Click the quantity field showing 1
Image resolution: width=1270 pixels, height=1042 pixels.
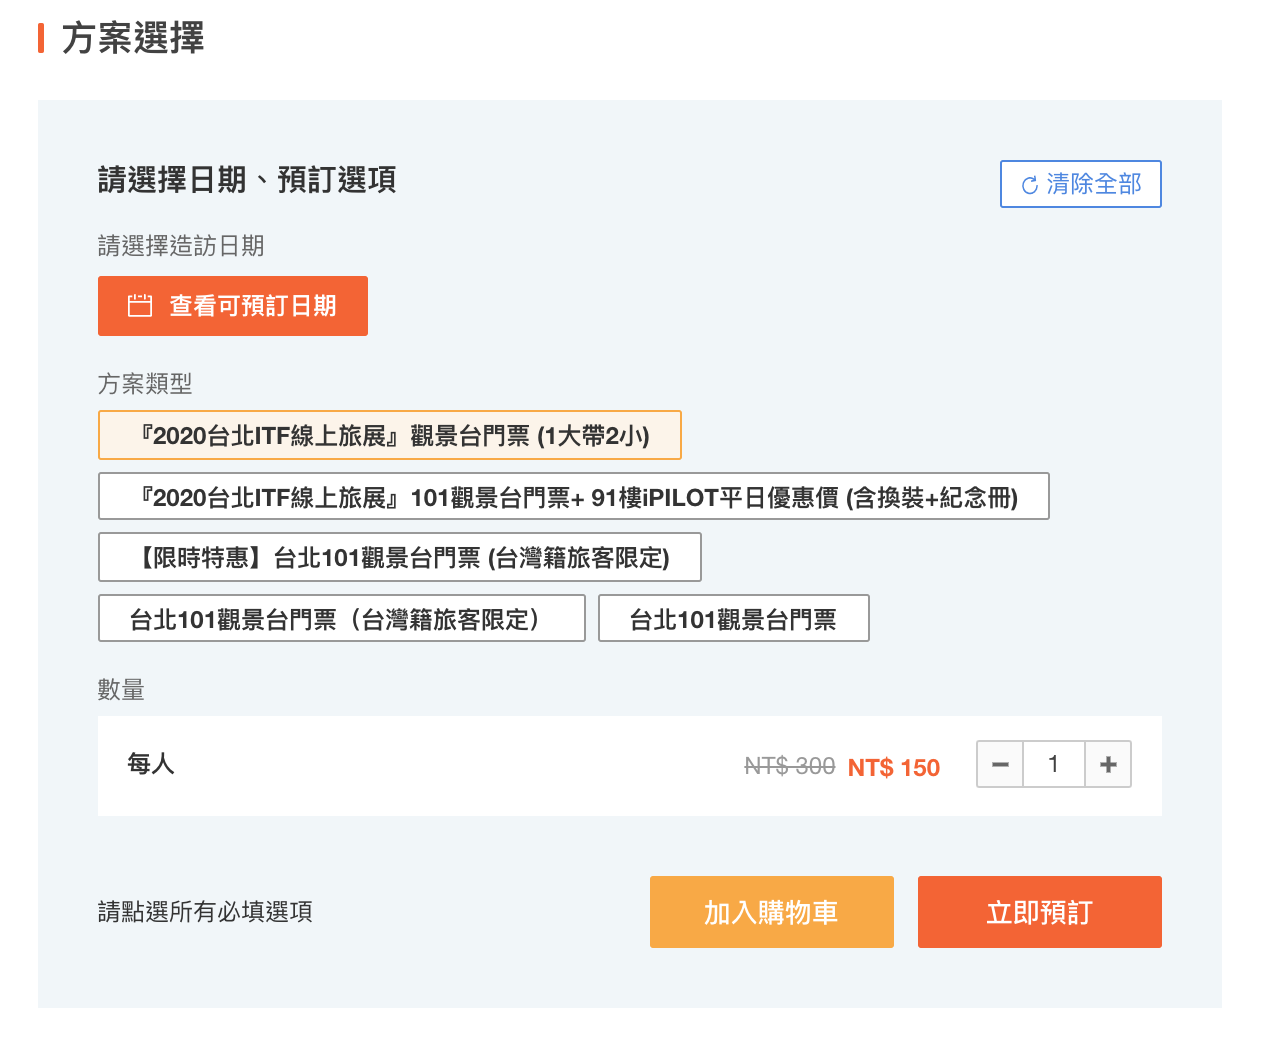pos(1054,764)
